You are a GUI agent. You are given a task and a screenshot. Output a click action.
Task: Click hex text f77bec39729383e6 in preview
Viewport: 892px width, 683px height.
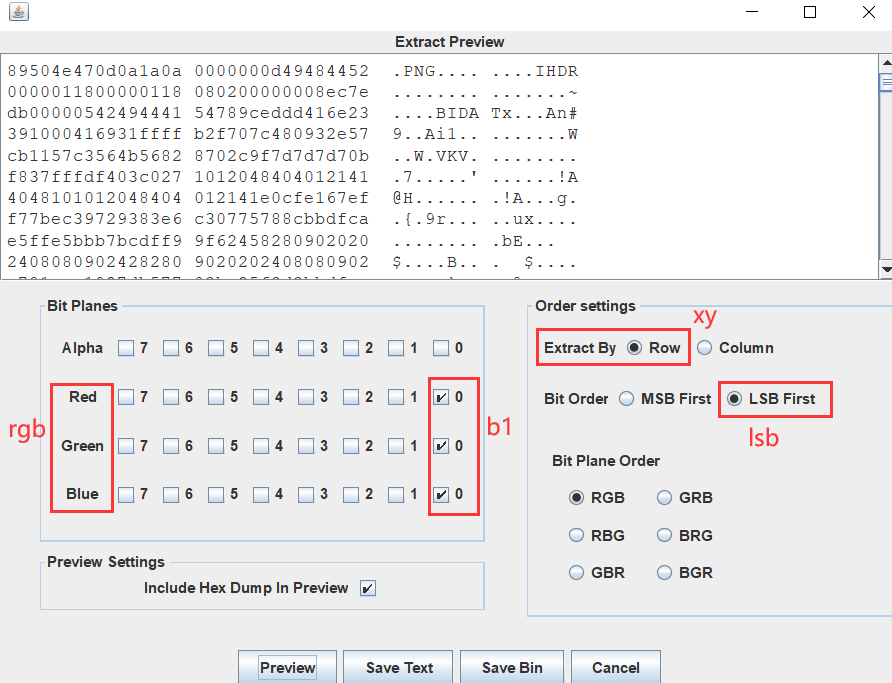pyautogui.click(x=94, y=220)
